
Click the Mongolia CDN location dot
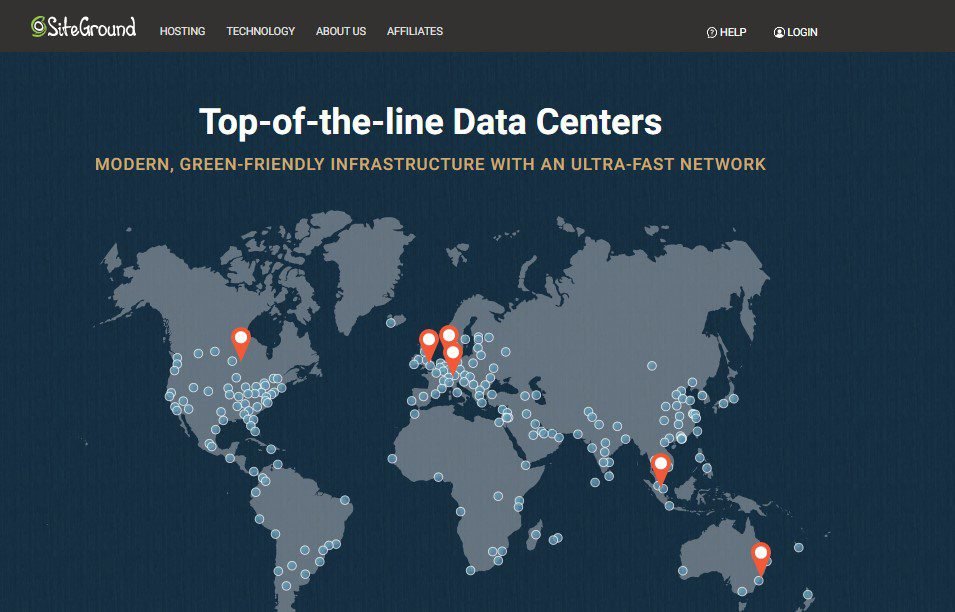coord(652,366)
